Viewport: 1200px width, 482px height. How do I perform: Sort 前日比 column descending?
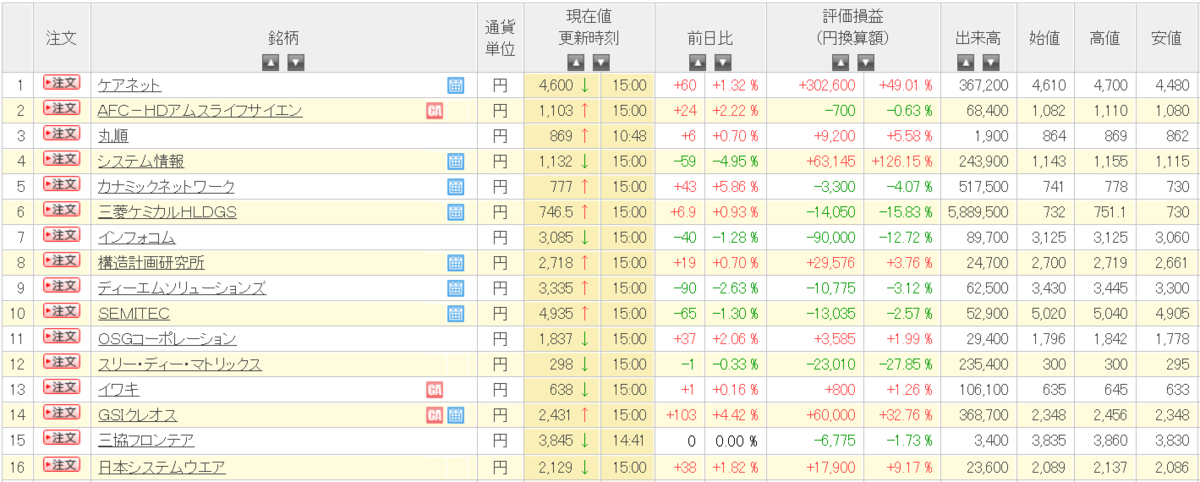[722, 62]
